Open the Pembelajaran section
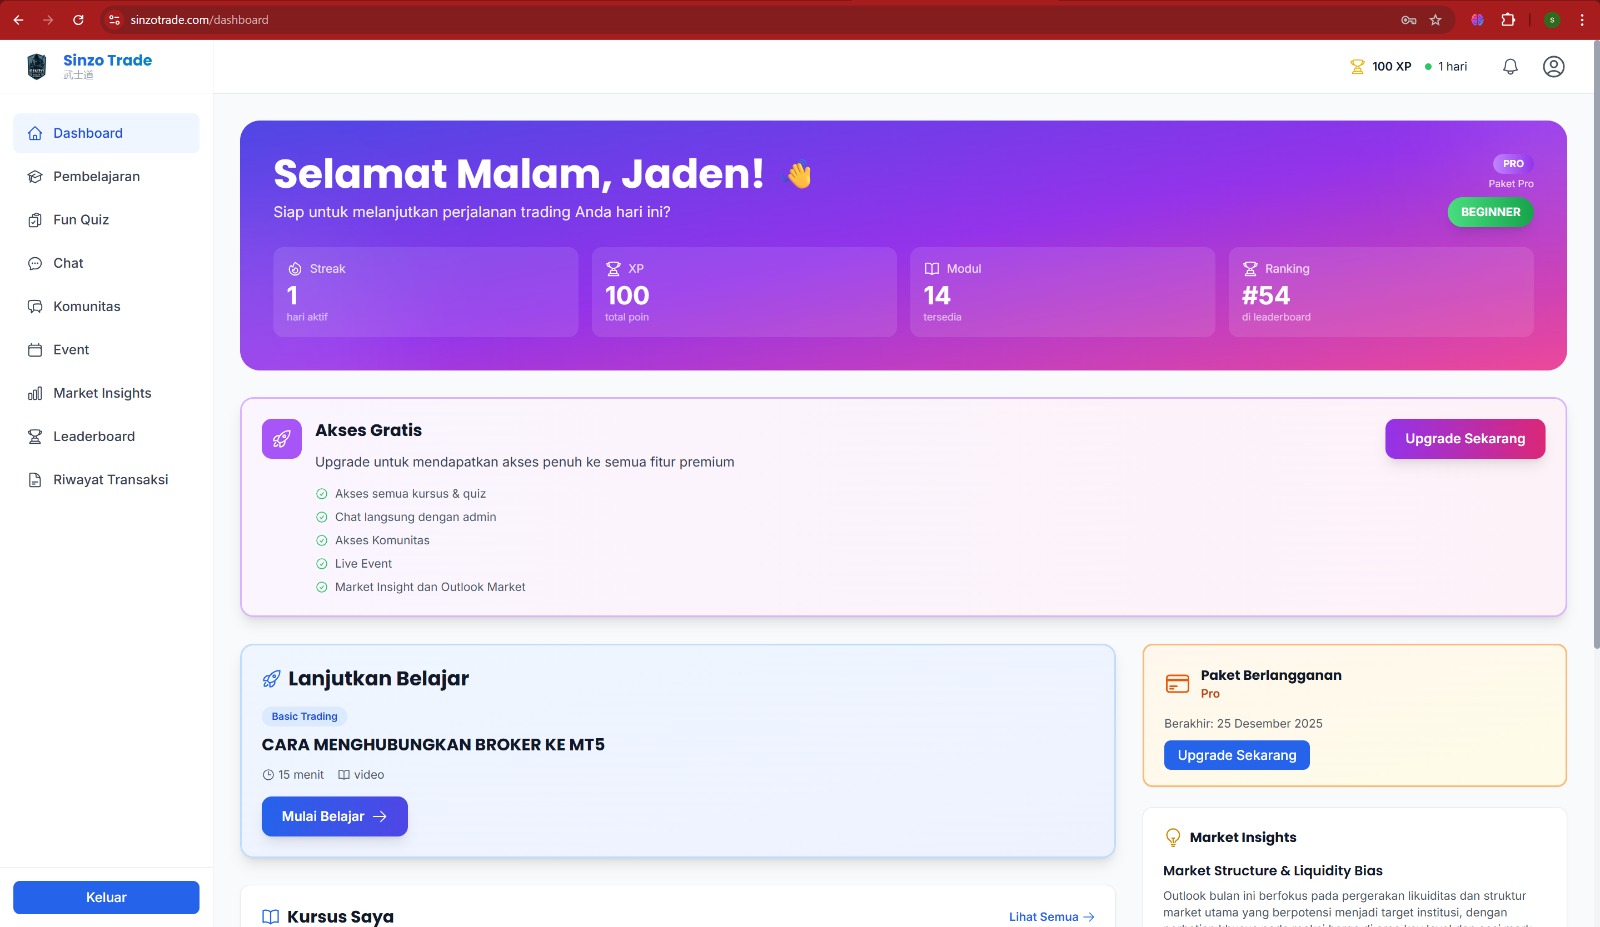Image resolution: width=1600 pixels, height=927 pixels. pyautogui.click(x=96, y=176)
